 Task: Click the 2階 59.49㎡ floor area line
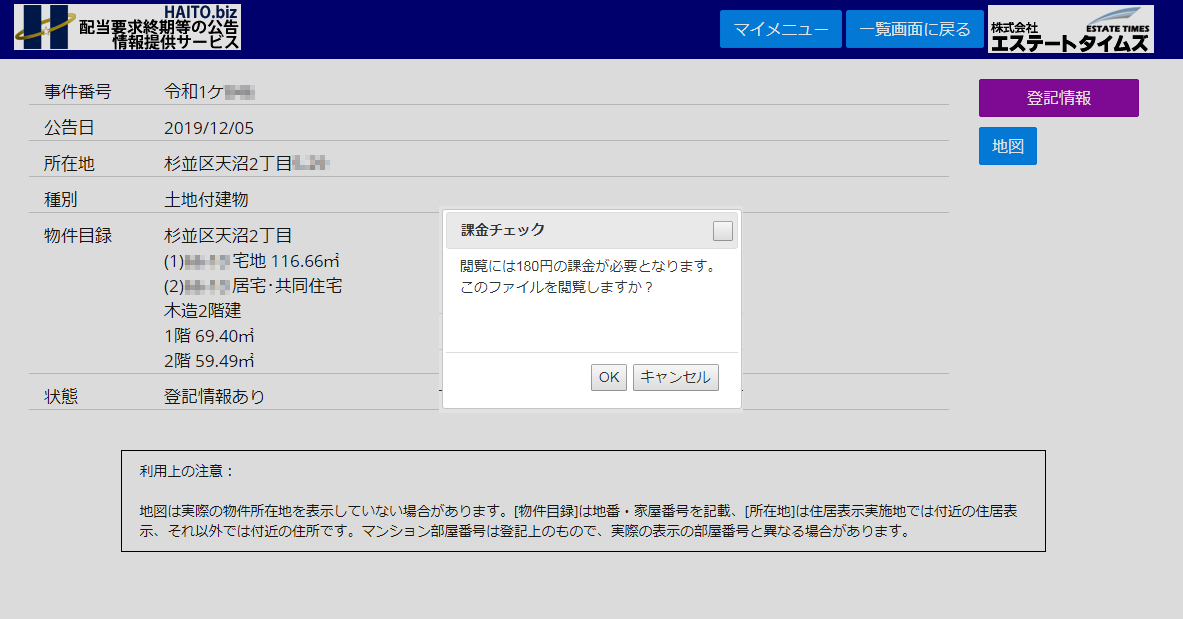(208, 360)
